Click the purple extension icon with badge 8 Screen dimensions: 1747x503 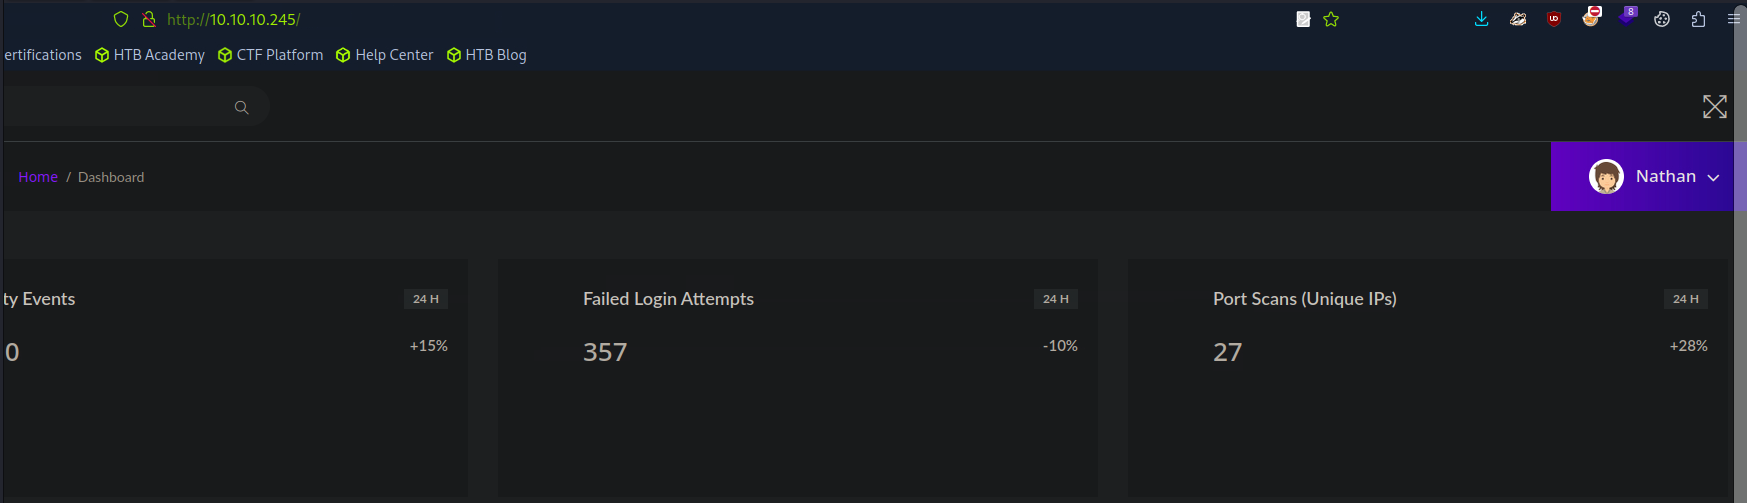coord(1626,18)
